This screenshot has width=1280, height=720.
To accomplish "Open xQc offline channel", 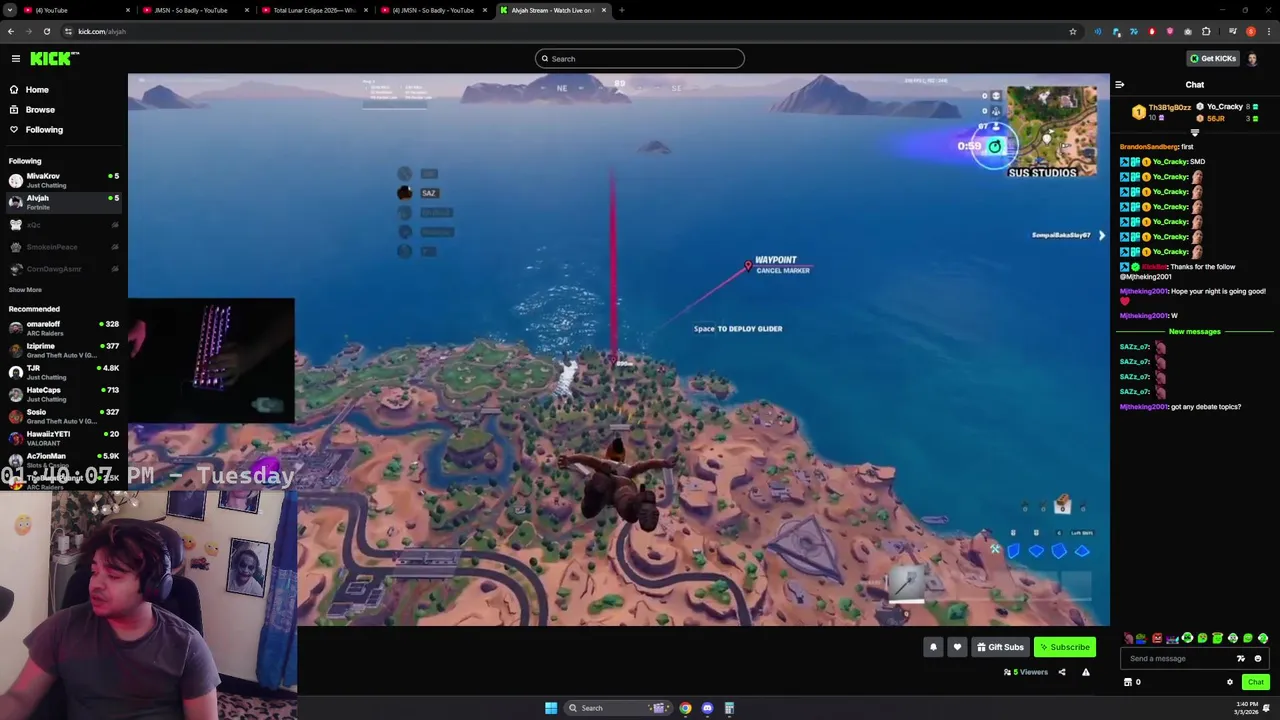I will (x=62, y=225).
